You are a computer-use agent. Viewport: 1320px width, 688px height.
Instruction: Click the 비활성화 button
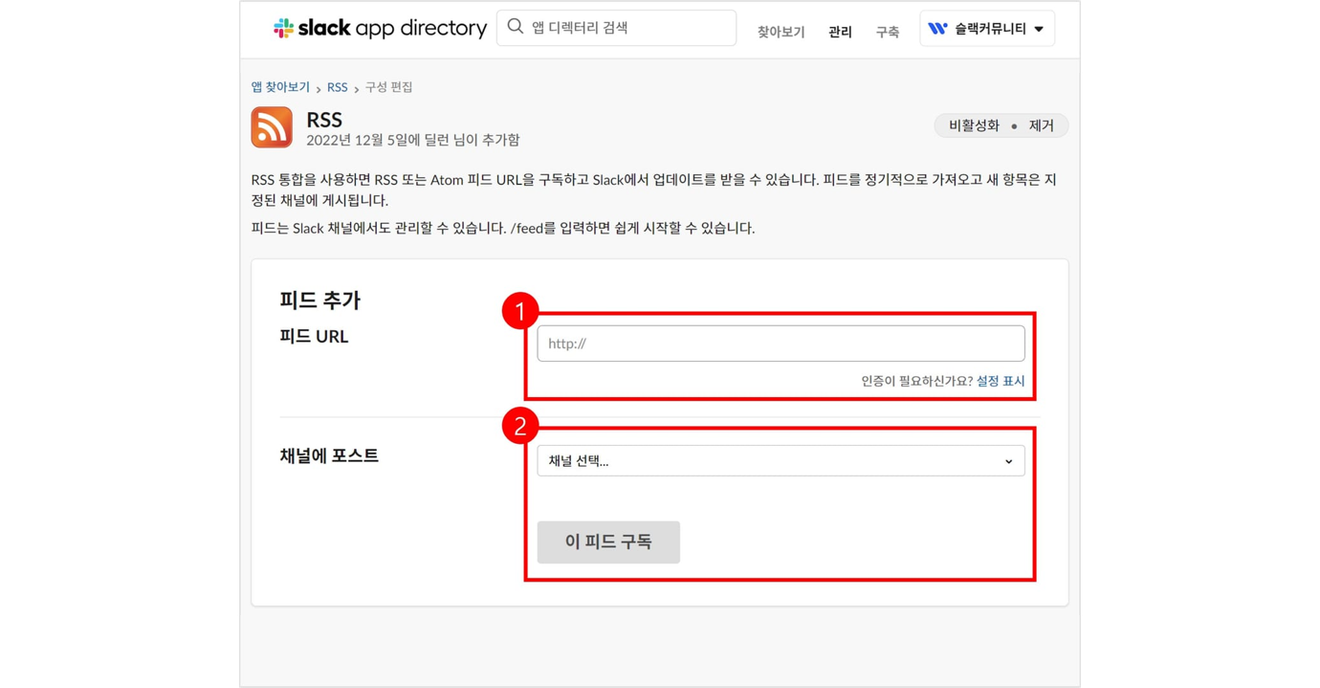[973, 126]
